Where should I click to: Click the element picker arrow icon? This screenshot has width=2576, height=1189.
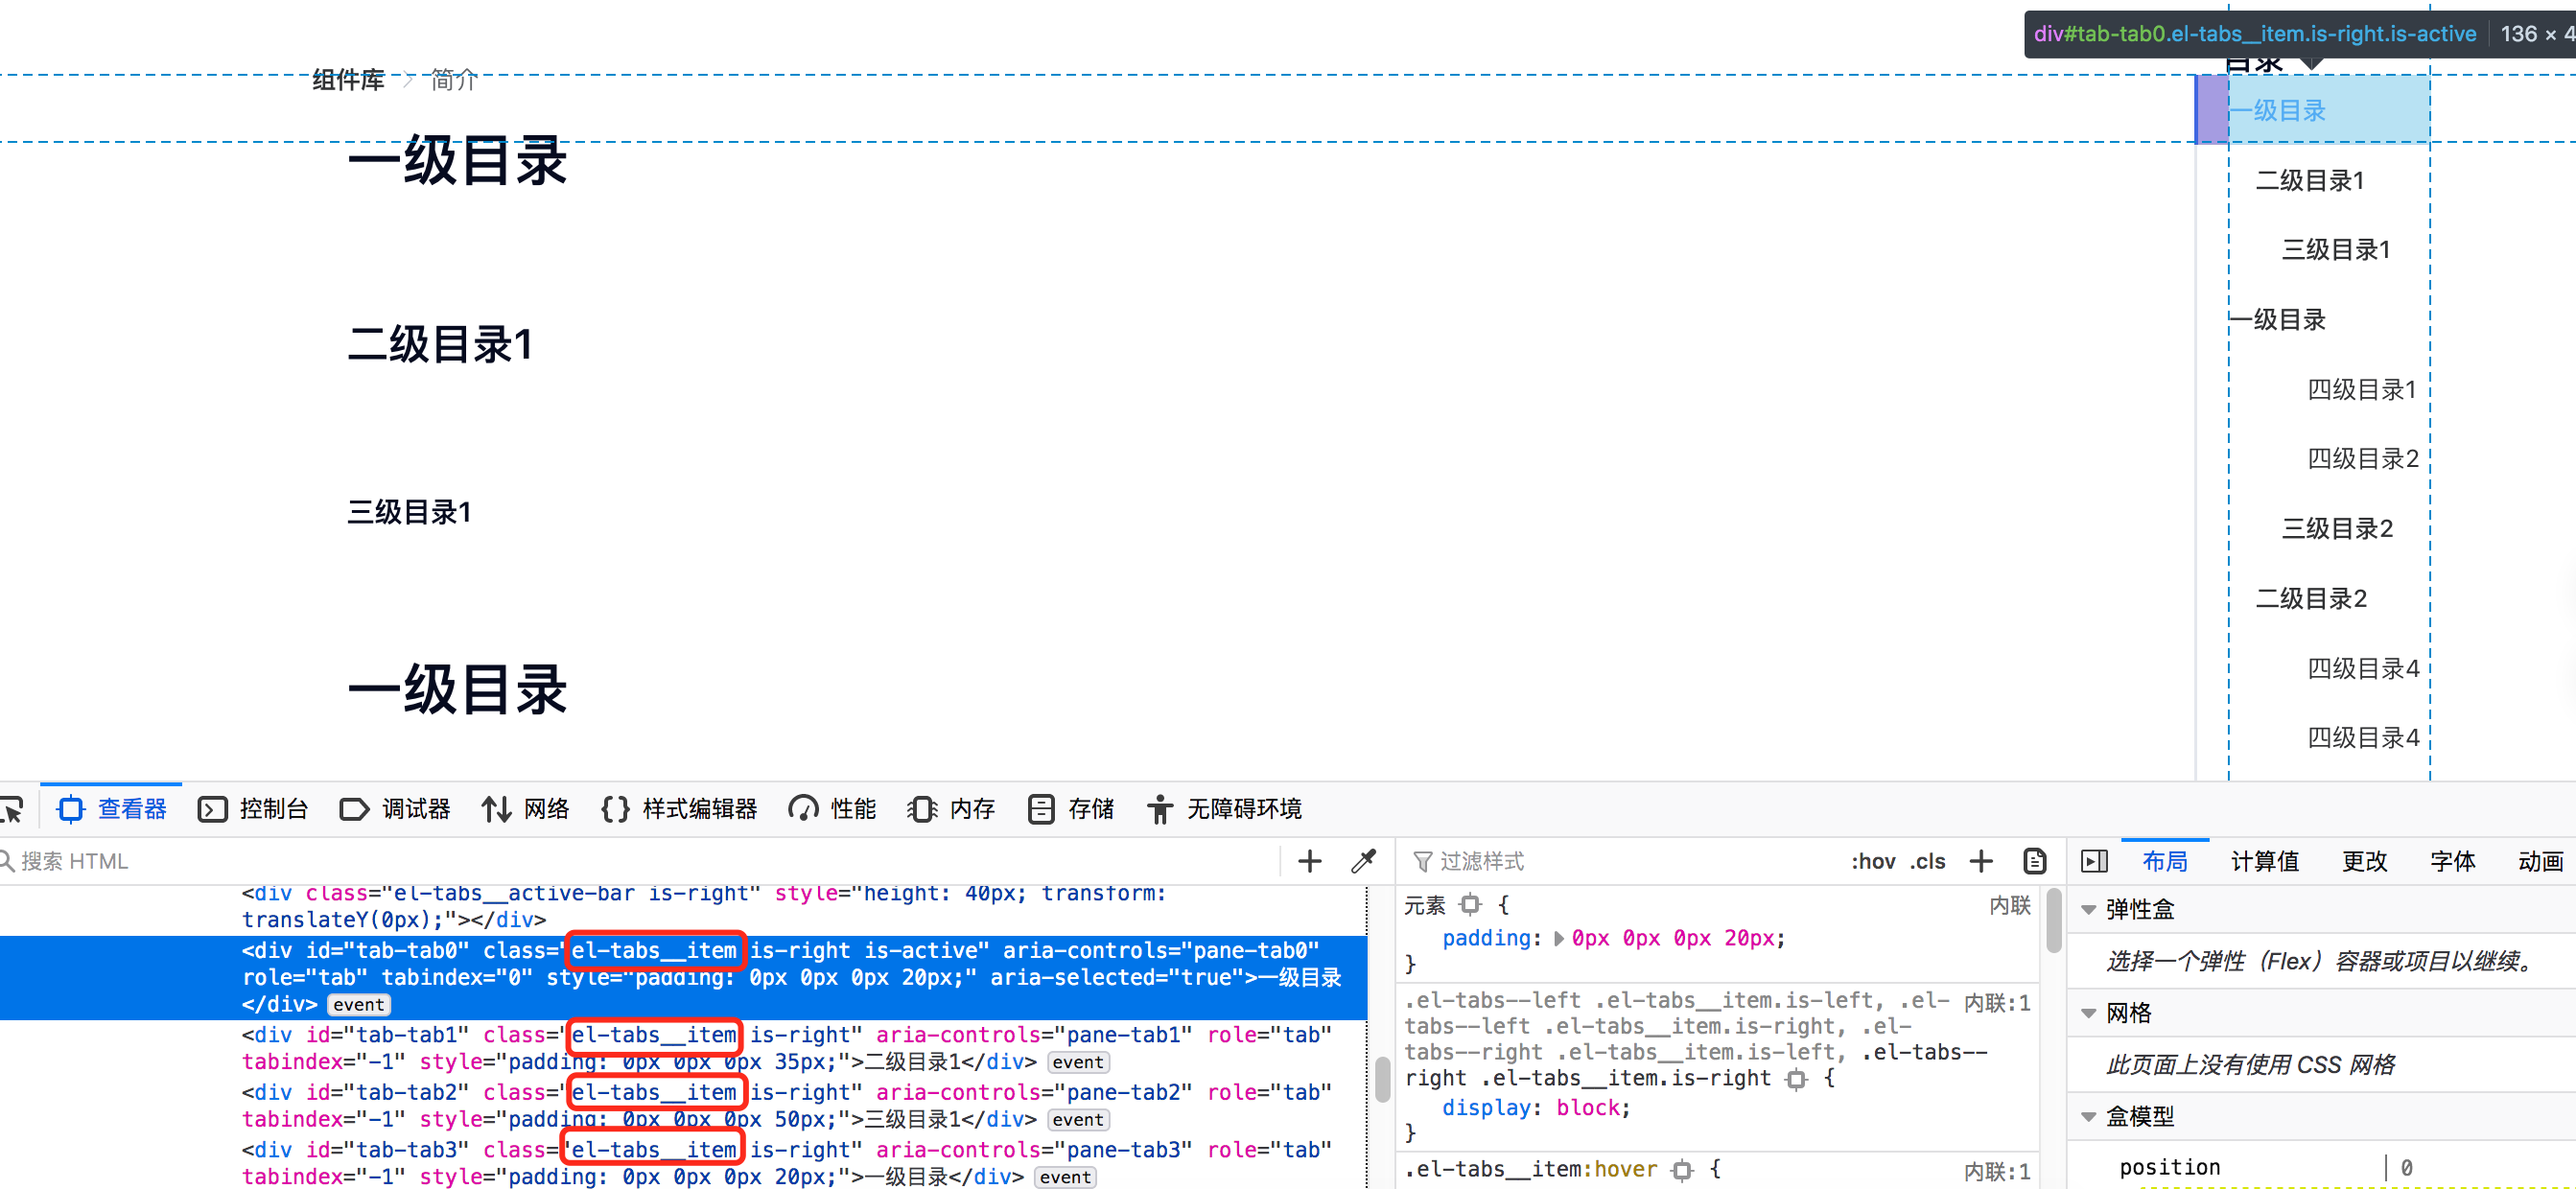click(x=12, y=808)
